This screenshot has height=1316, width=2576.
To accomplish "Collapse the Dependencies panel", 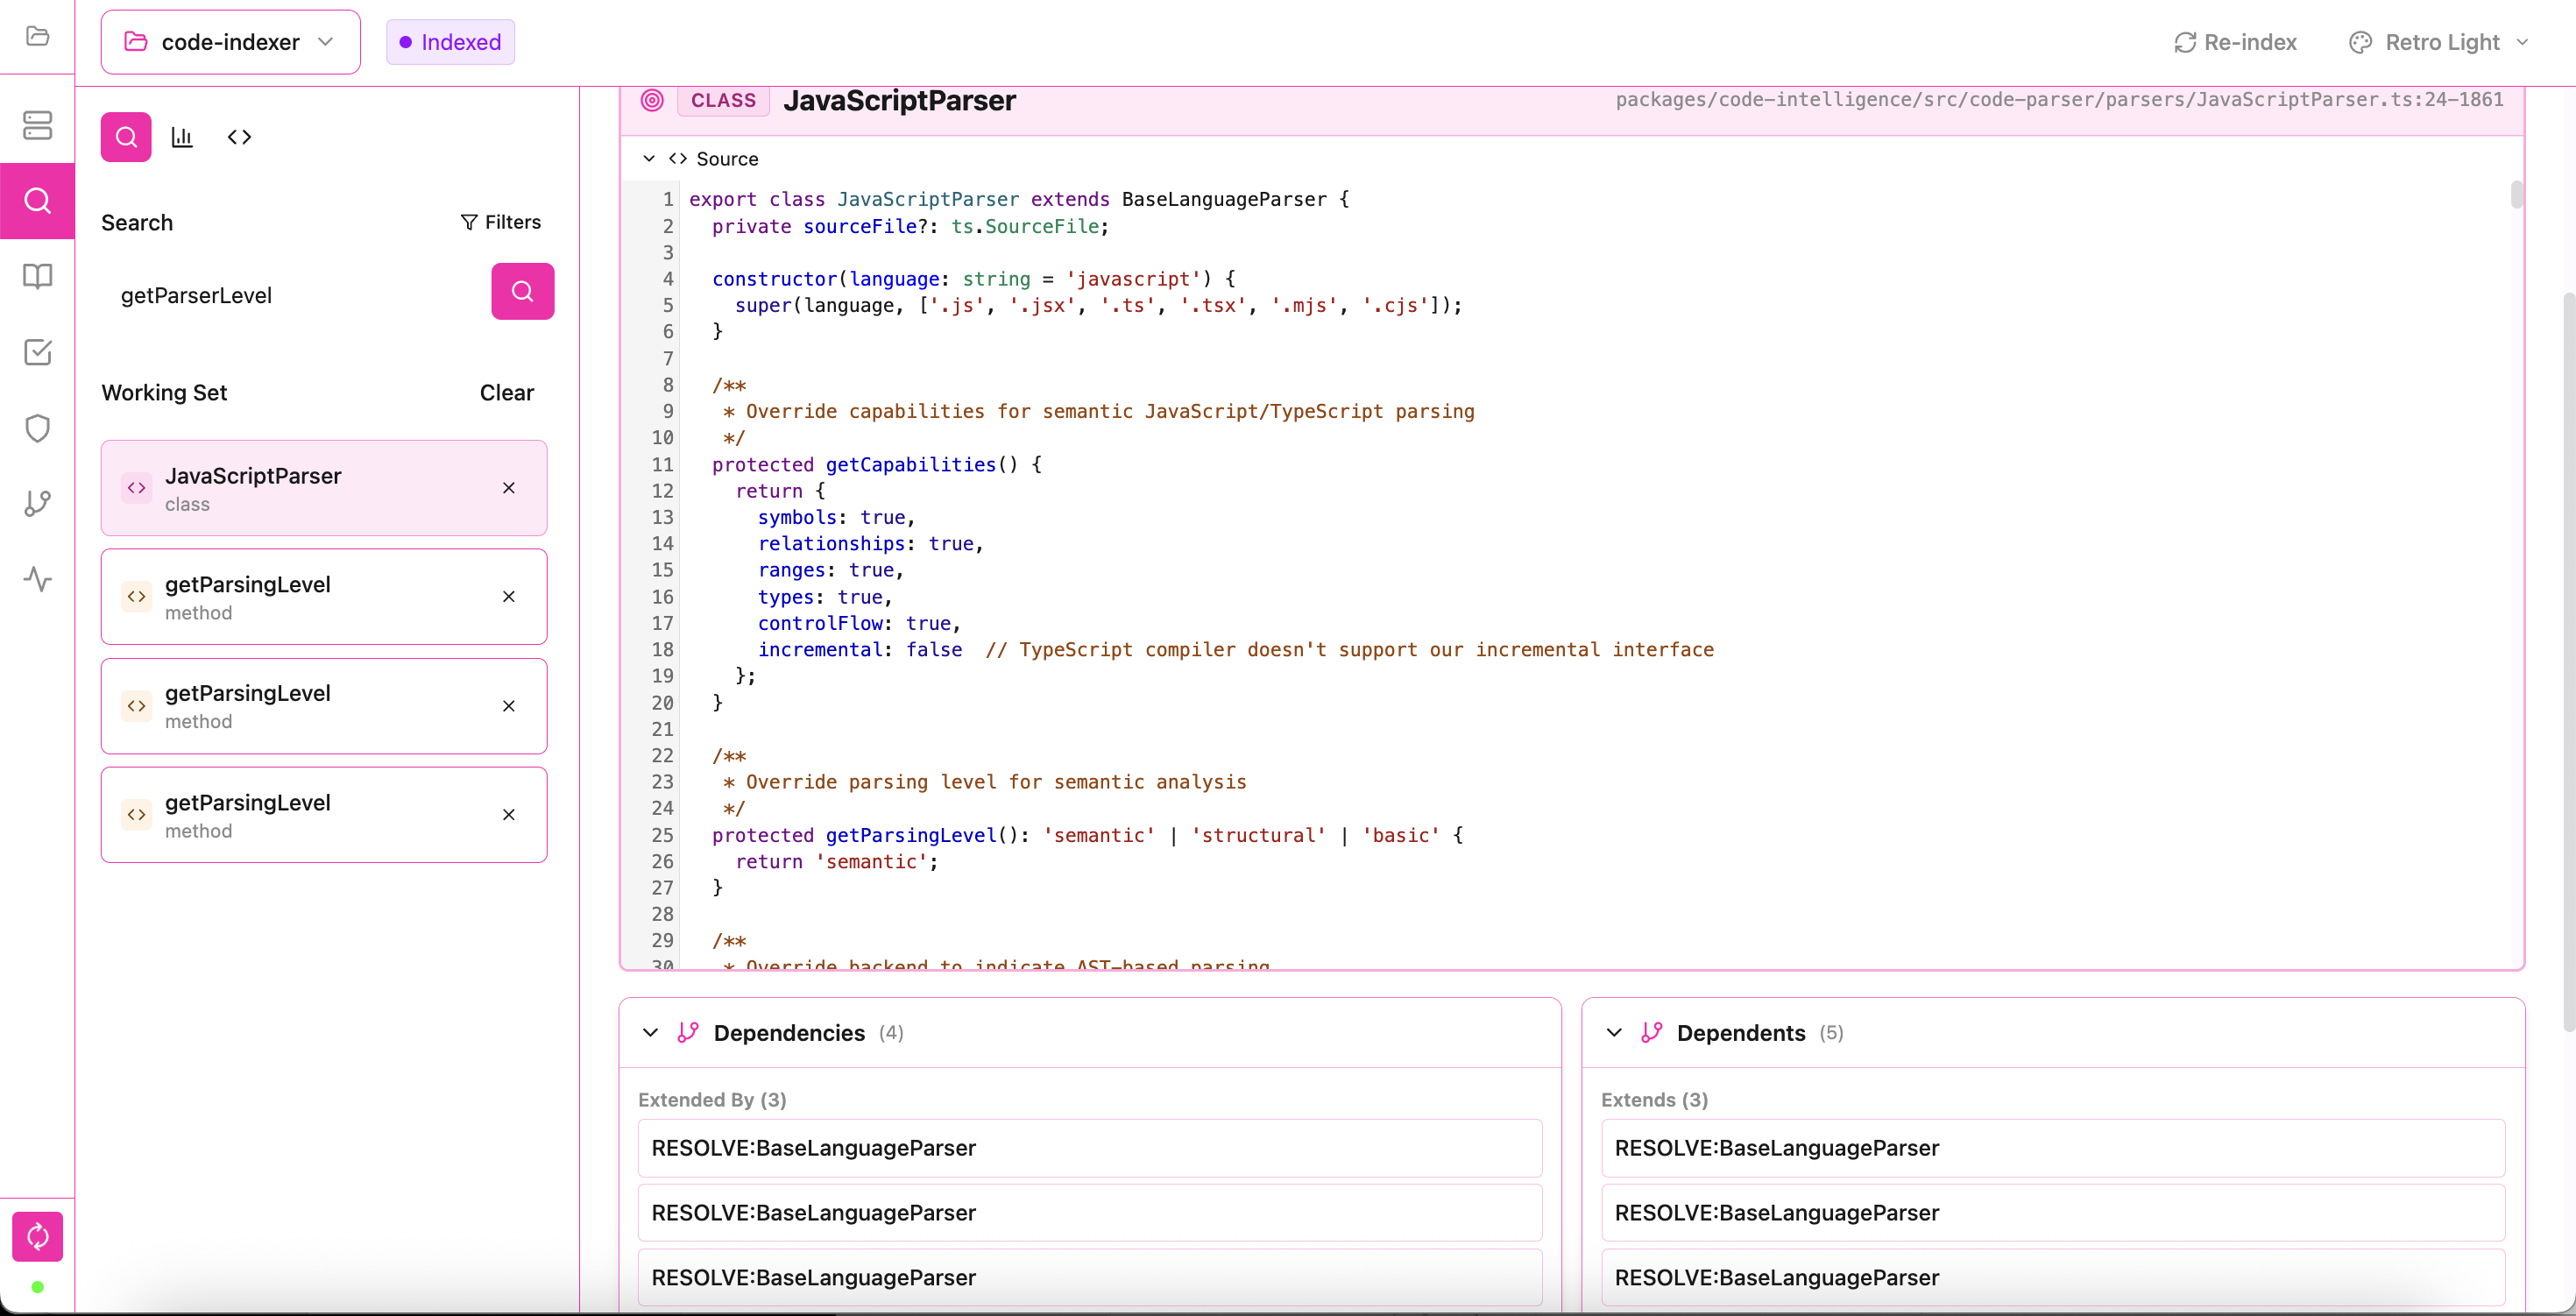I will point(651,1033).
